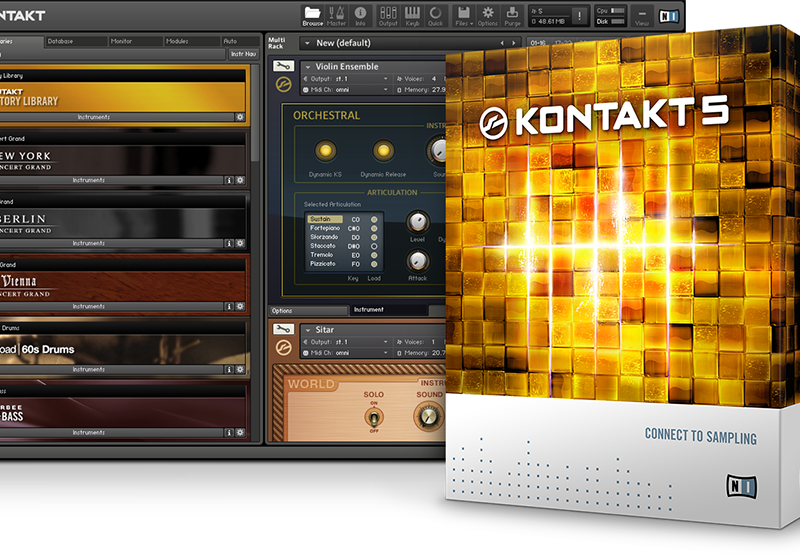Show info for 60s Drums library
This screenshot has width=800, height=555.
click(229, 369)
